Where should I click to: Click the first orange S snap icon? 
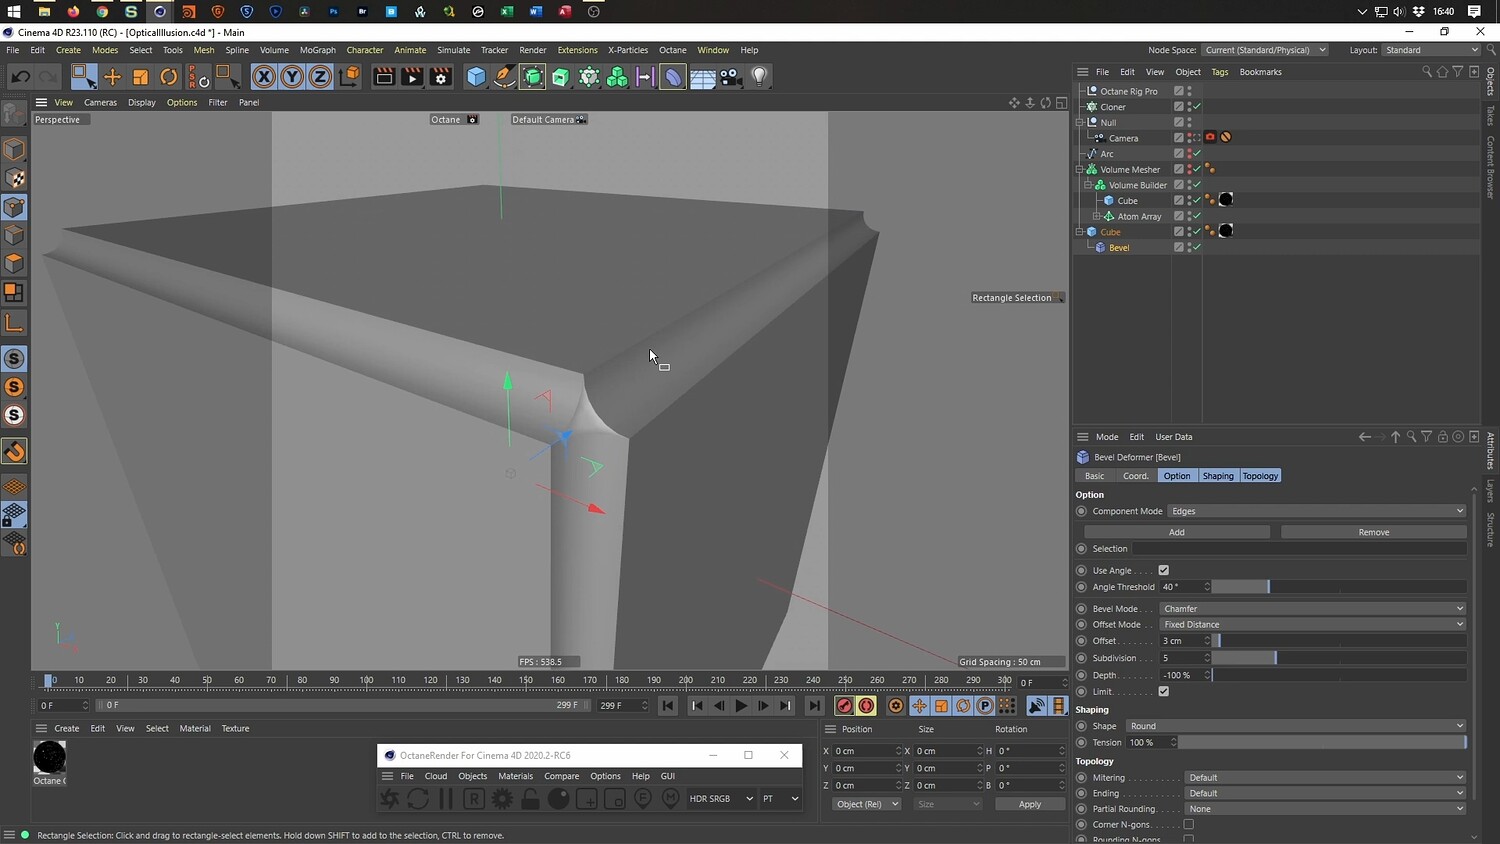point(14,387)
